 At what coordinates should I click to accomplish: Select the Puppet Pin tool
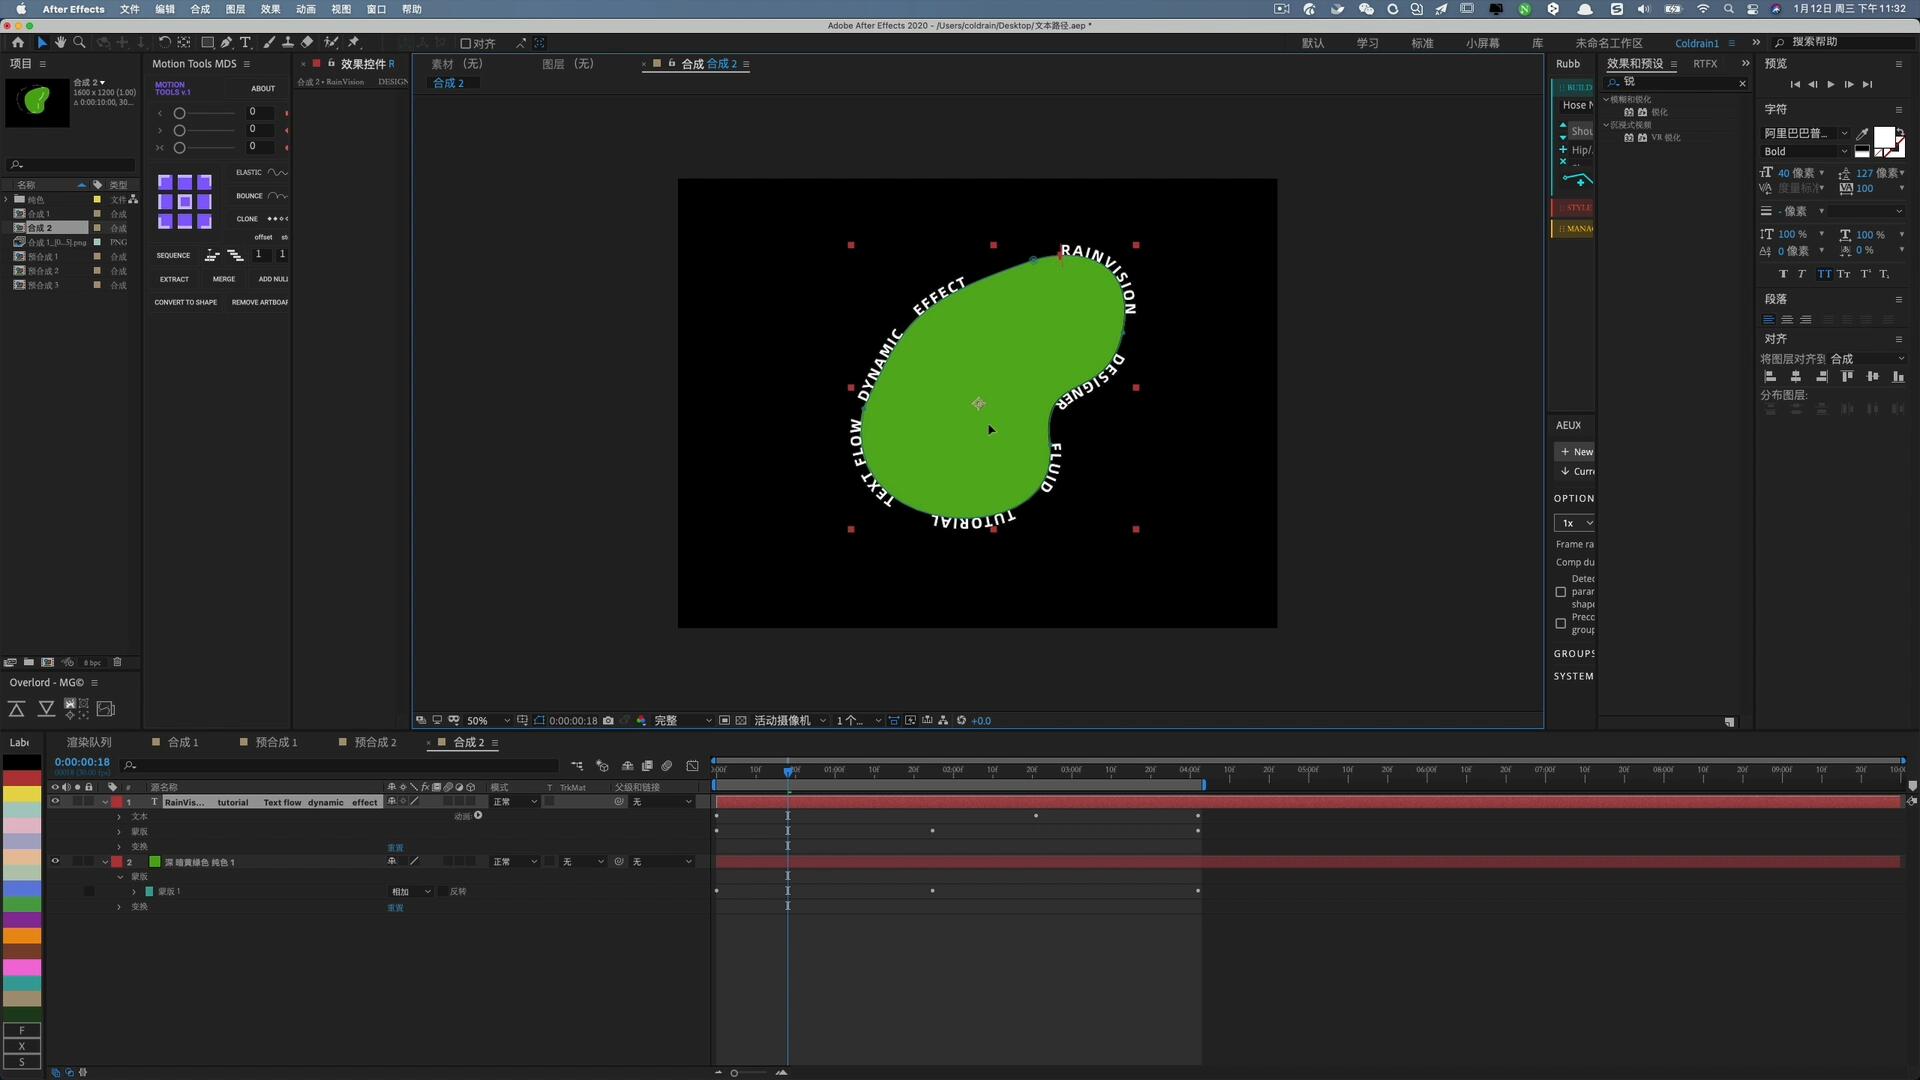click(354, 43)
